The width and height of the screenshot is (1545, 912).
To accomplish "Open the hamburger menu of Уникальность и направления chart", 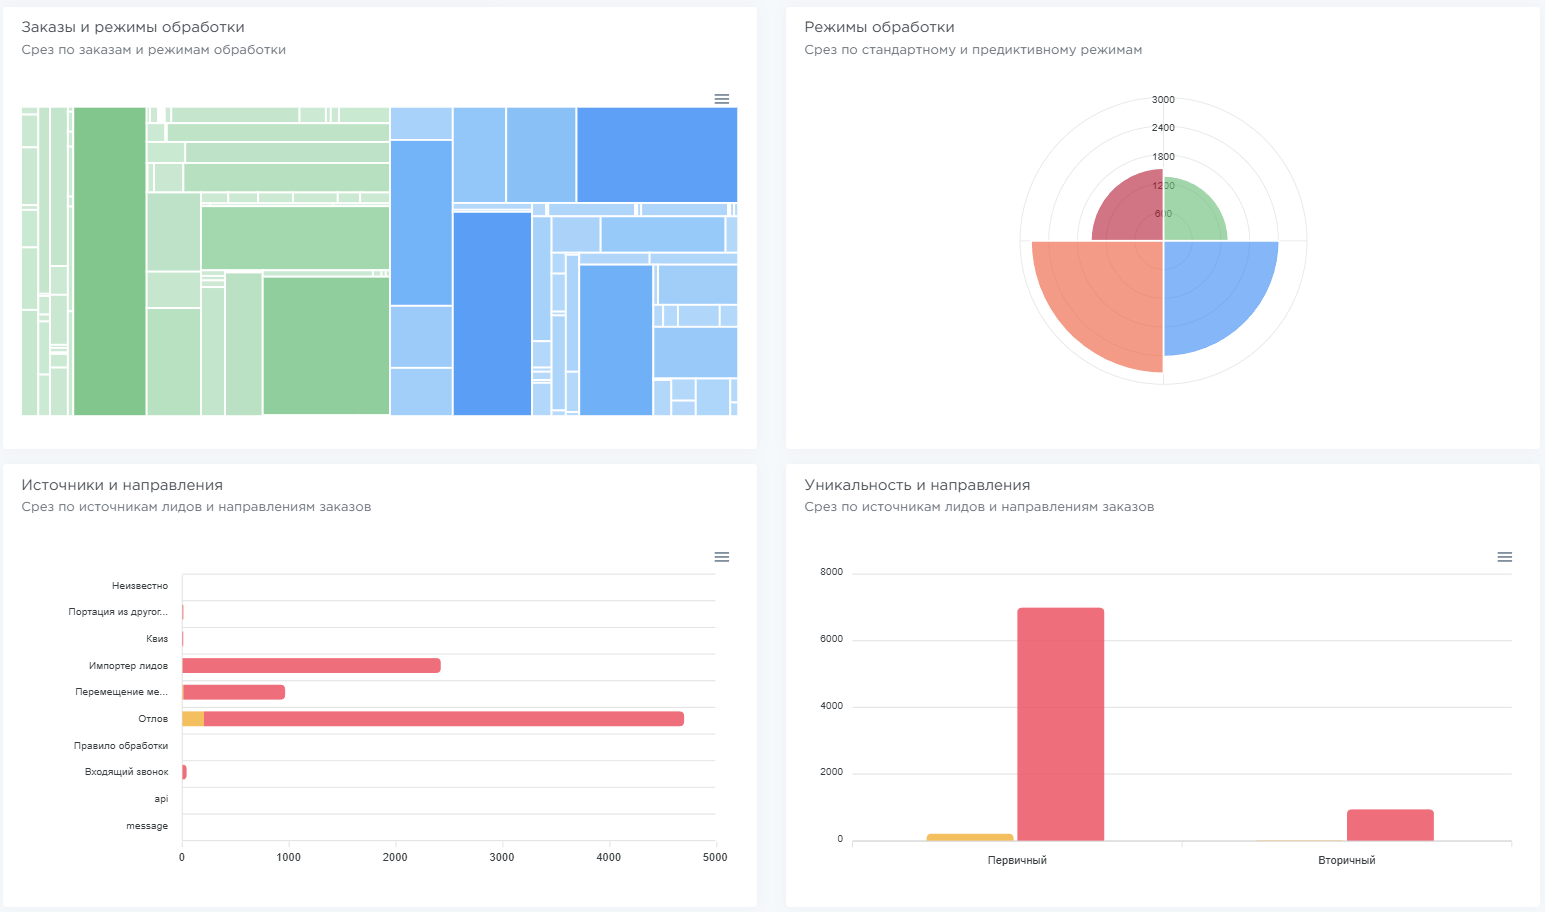I will coord(1504,557).
